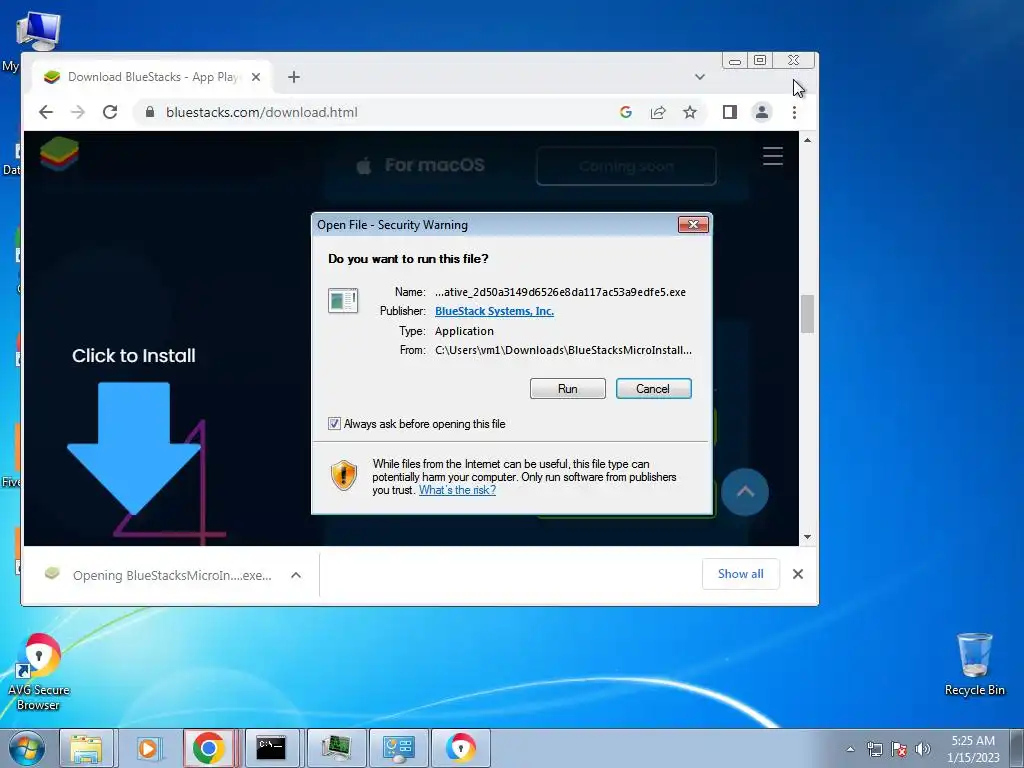Expand options for the BlueStacksMicroIn download item
This screenshot has height=768, width=1024.
296,575
